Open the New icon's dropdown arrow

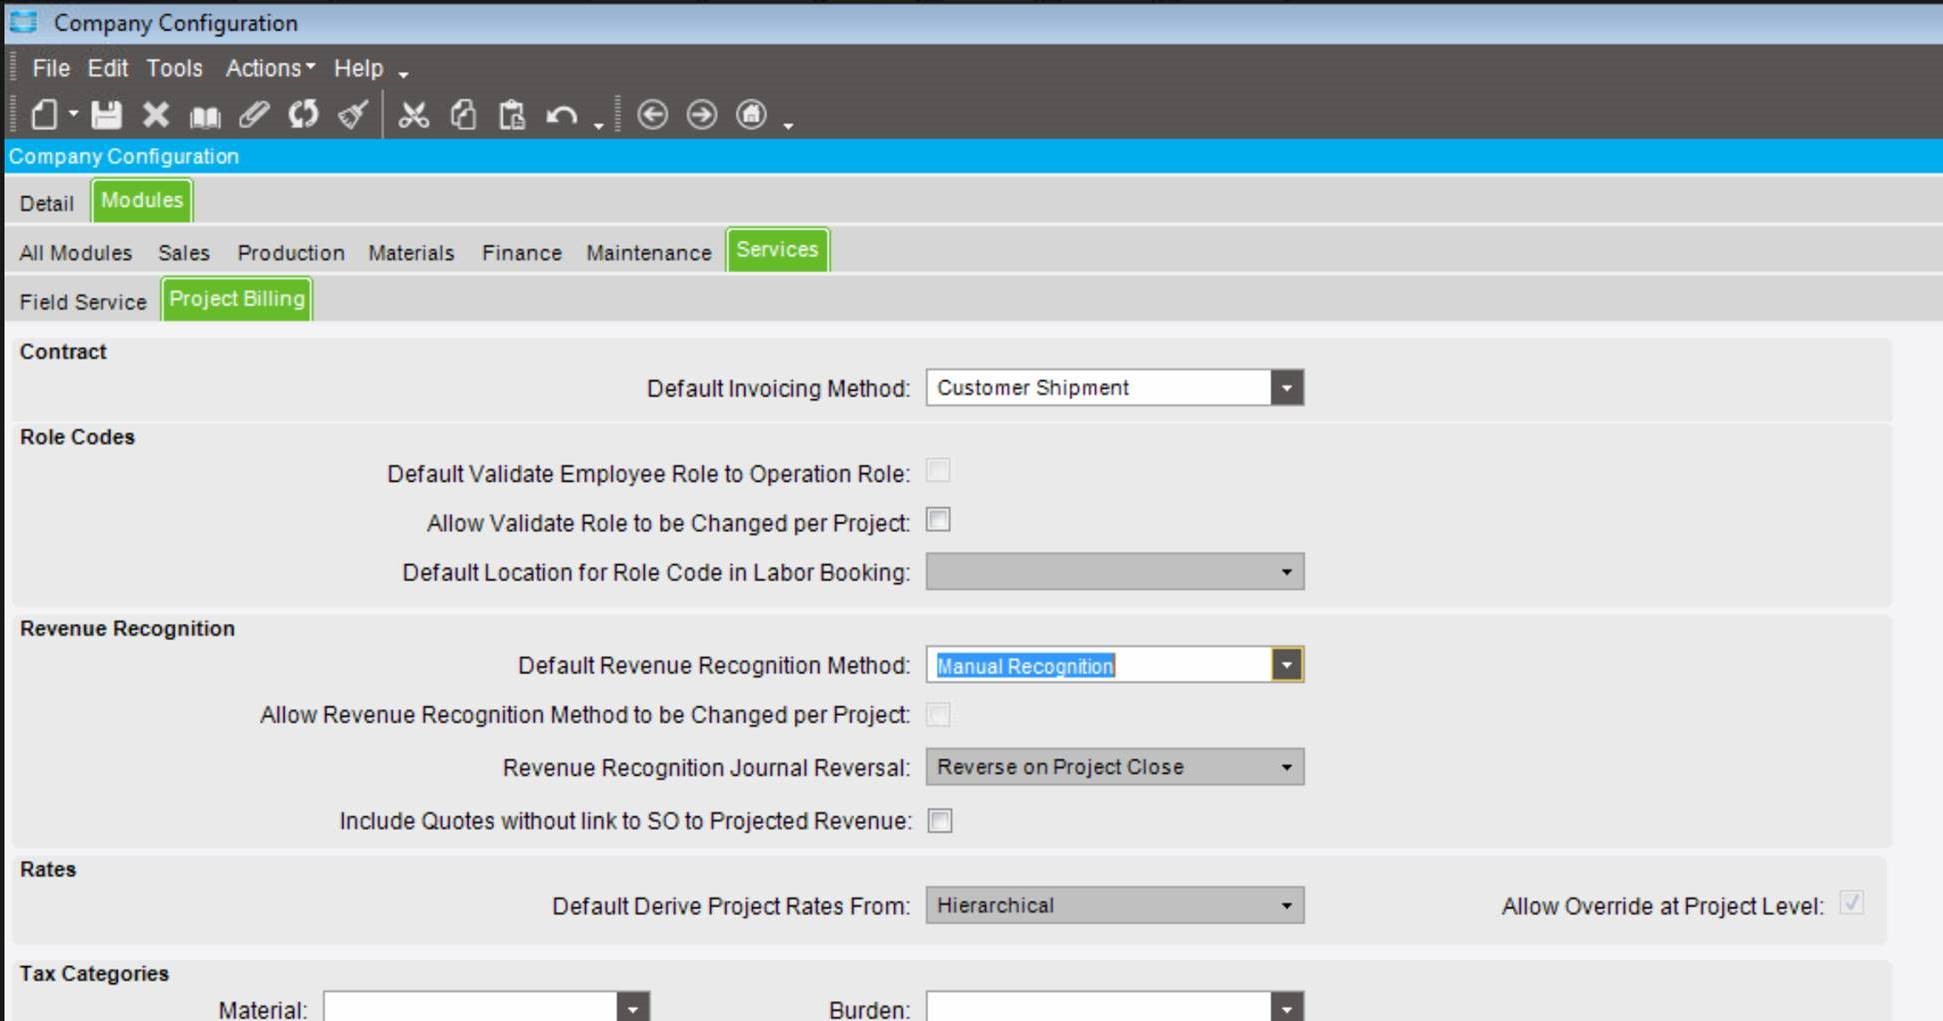pyautogui.click(x=74, y=114)
